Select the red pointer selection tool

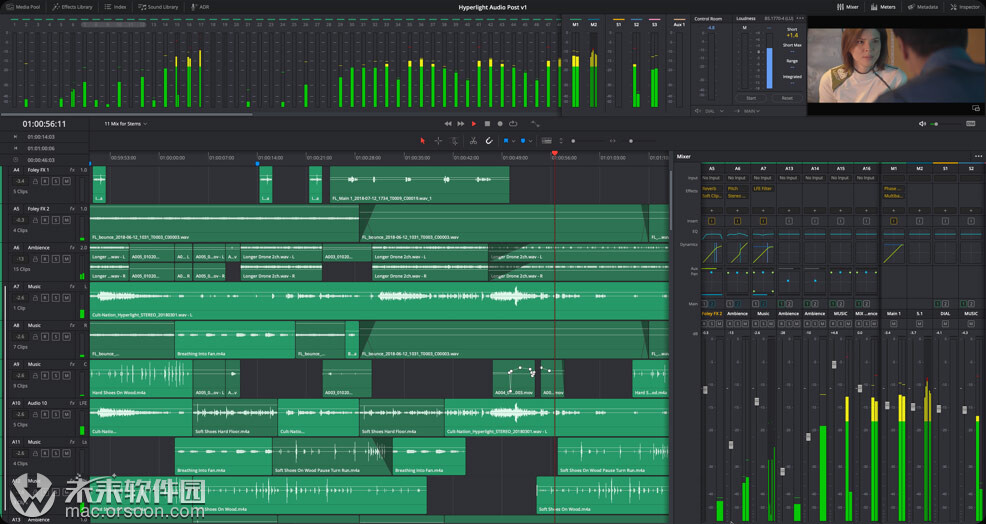423,141
